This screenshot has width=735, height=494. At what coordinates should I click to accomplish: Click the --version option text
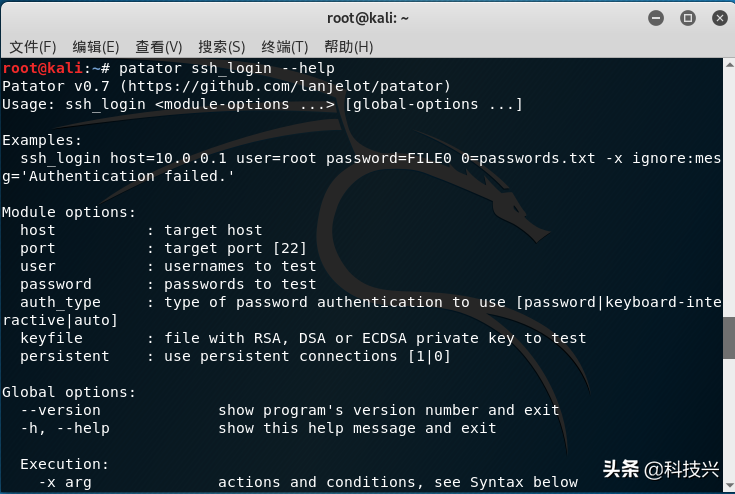click(60, 410)
